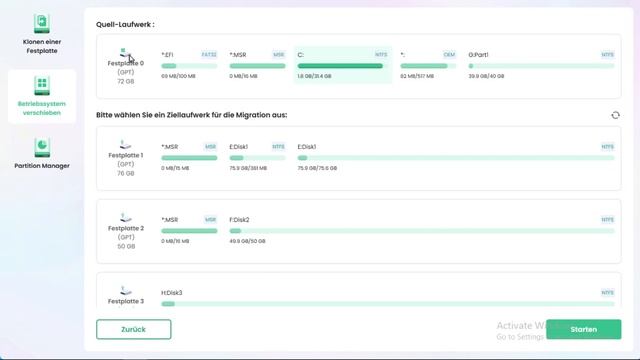Click the *:EFI partition usage bar
Image resolution: width=640 pixels, height=360 pixels.
pyautogui.click(x=189, y=66)
